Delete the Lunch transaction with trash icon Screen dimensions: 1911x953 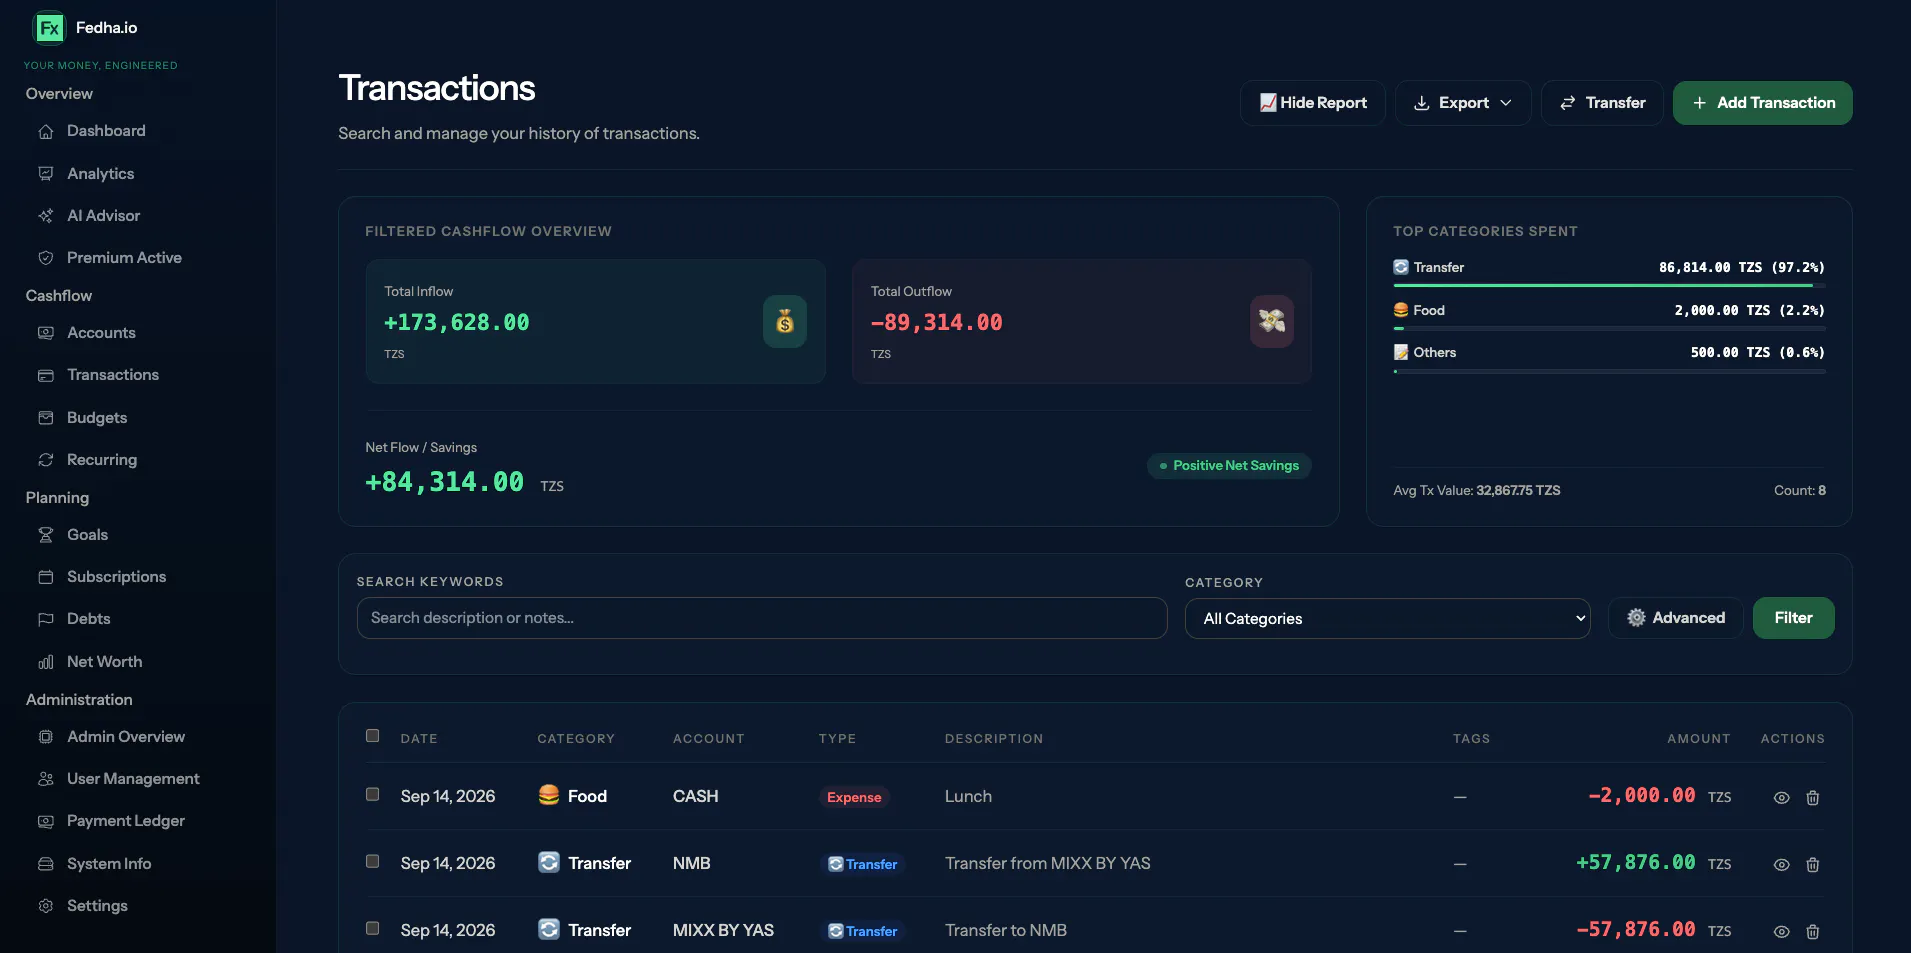pos(1813,798)
